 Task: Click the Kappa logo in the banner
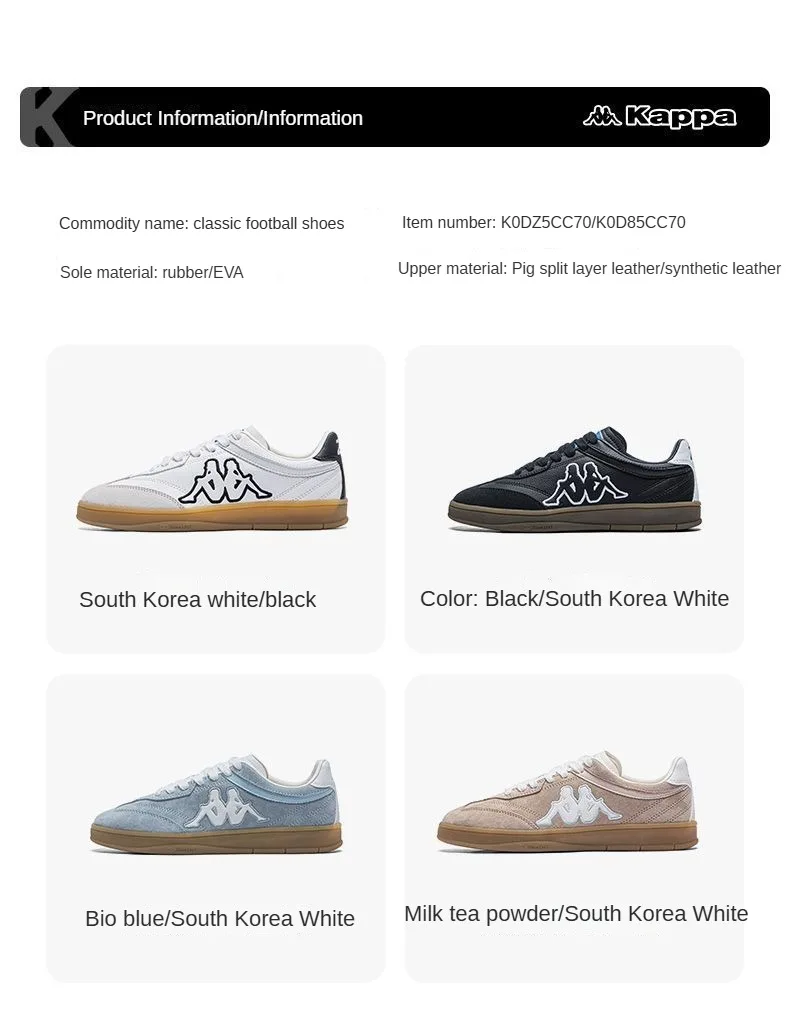click(x=659, y=117)
